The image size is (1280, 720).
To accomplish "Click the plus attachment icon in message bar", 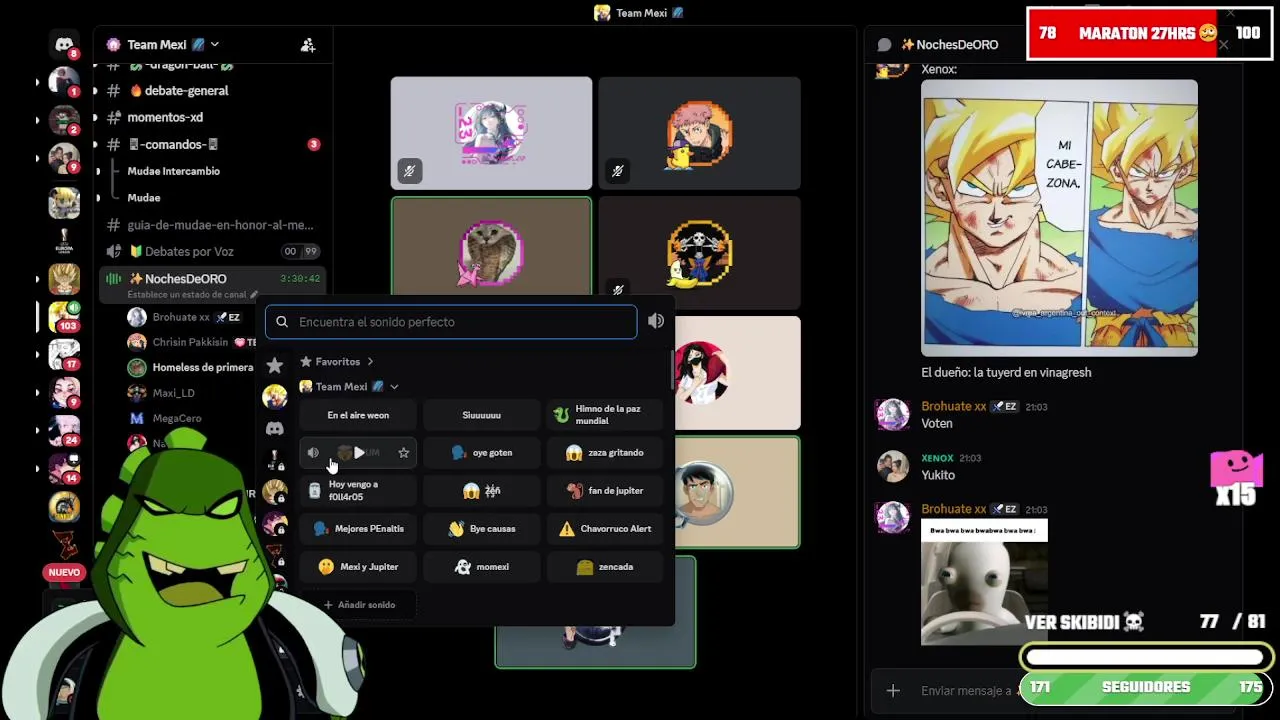I will point(893,690).
